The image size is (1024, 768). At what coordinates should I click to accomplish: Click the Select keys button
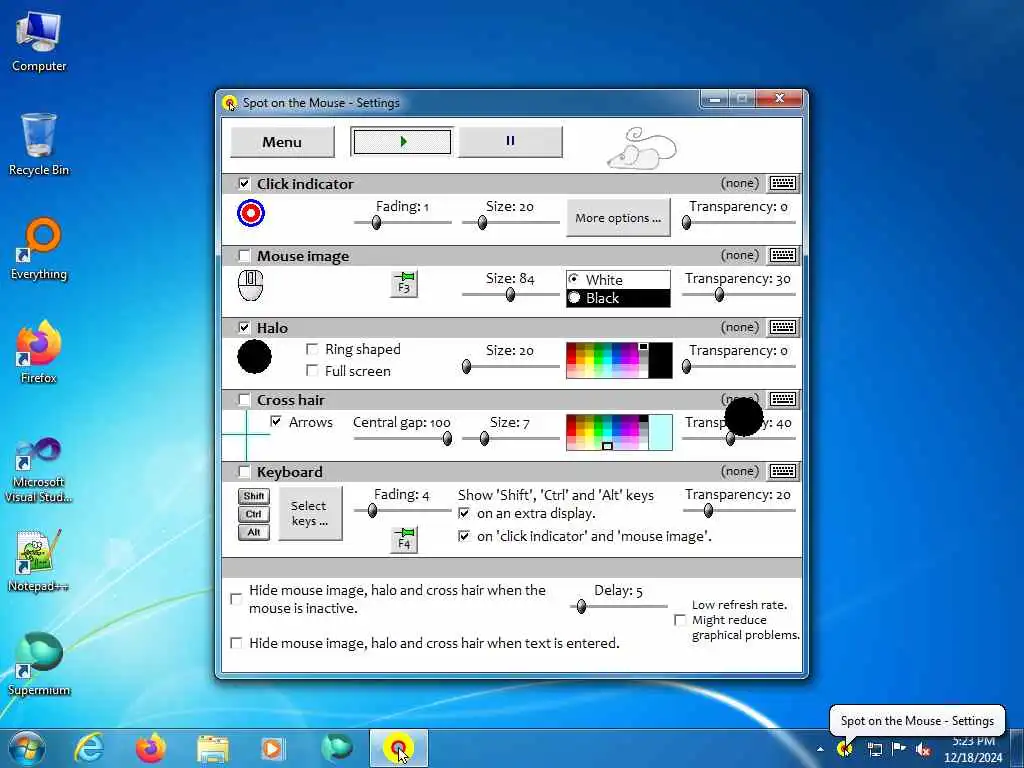310,513
